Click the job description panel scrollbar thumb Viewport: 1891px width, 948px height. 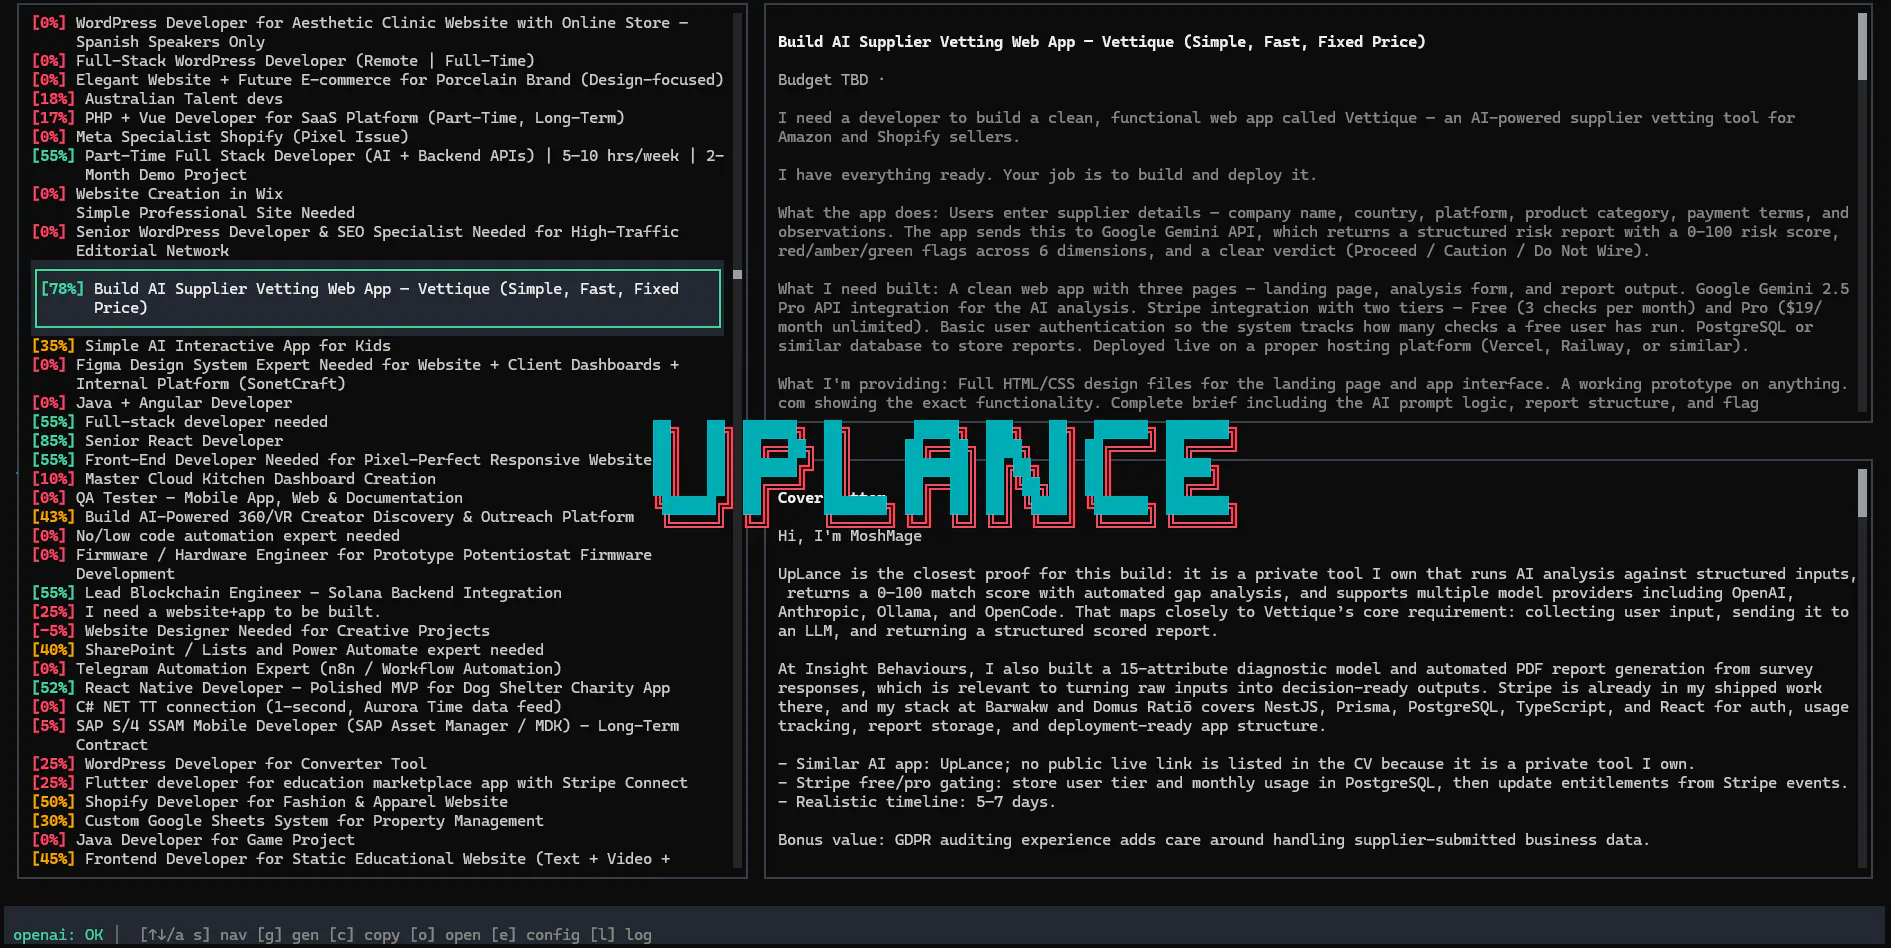1862,47
